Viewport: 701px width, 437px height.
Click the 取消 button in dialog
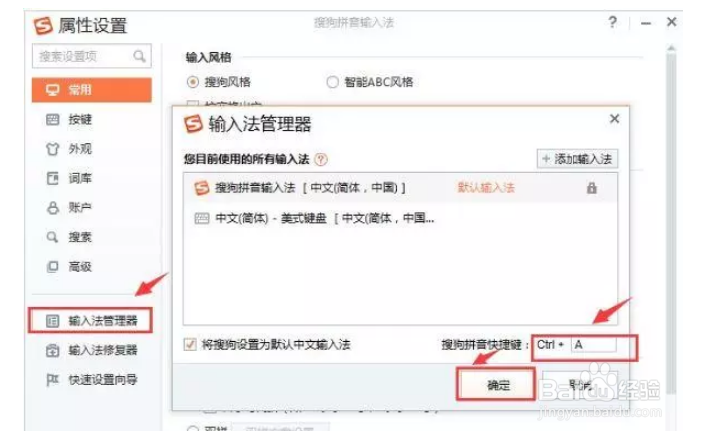coord(580,384)
